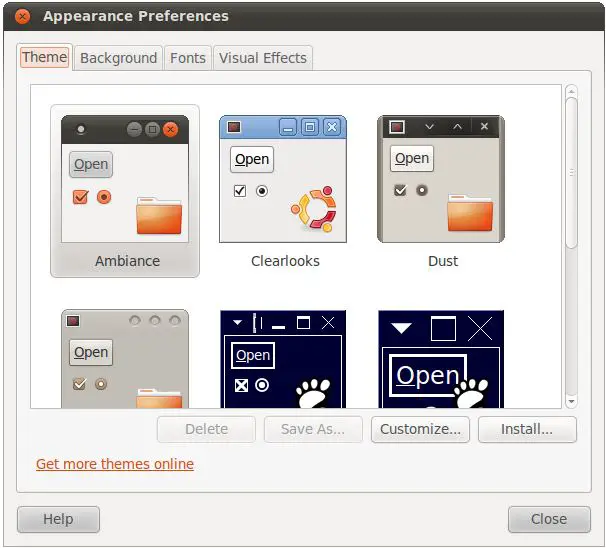Click the Help button
Screen dimensions: 606x548
tap(58, 519)
